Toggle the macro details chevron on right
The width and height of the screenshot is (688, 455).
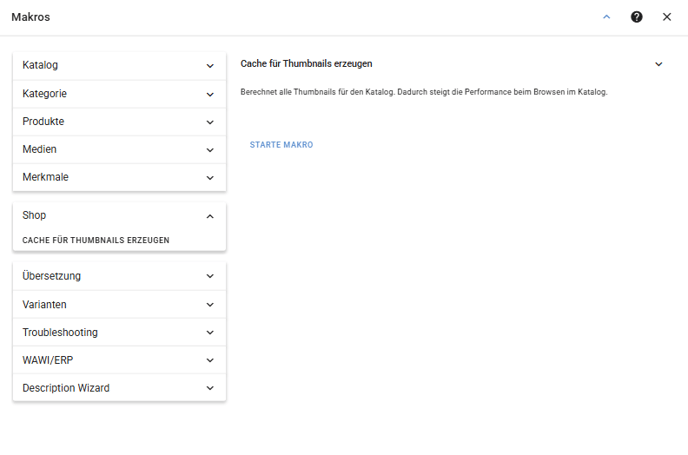point(659,64)
